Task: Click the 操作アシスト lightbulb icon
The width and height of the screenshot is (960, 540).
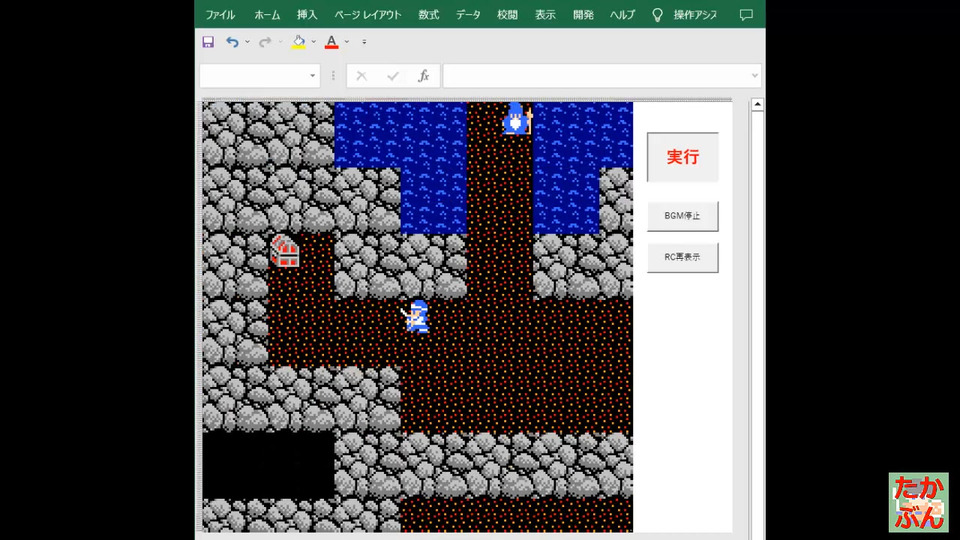Action: pos(657,15)
